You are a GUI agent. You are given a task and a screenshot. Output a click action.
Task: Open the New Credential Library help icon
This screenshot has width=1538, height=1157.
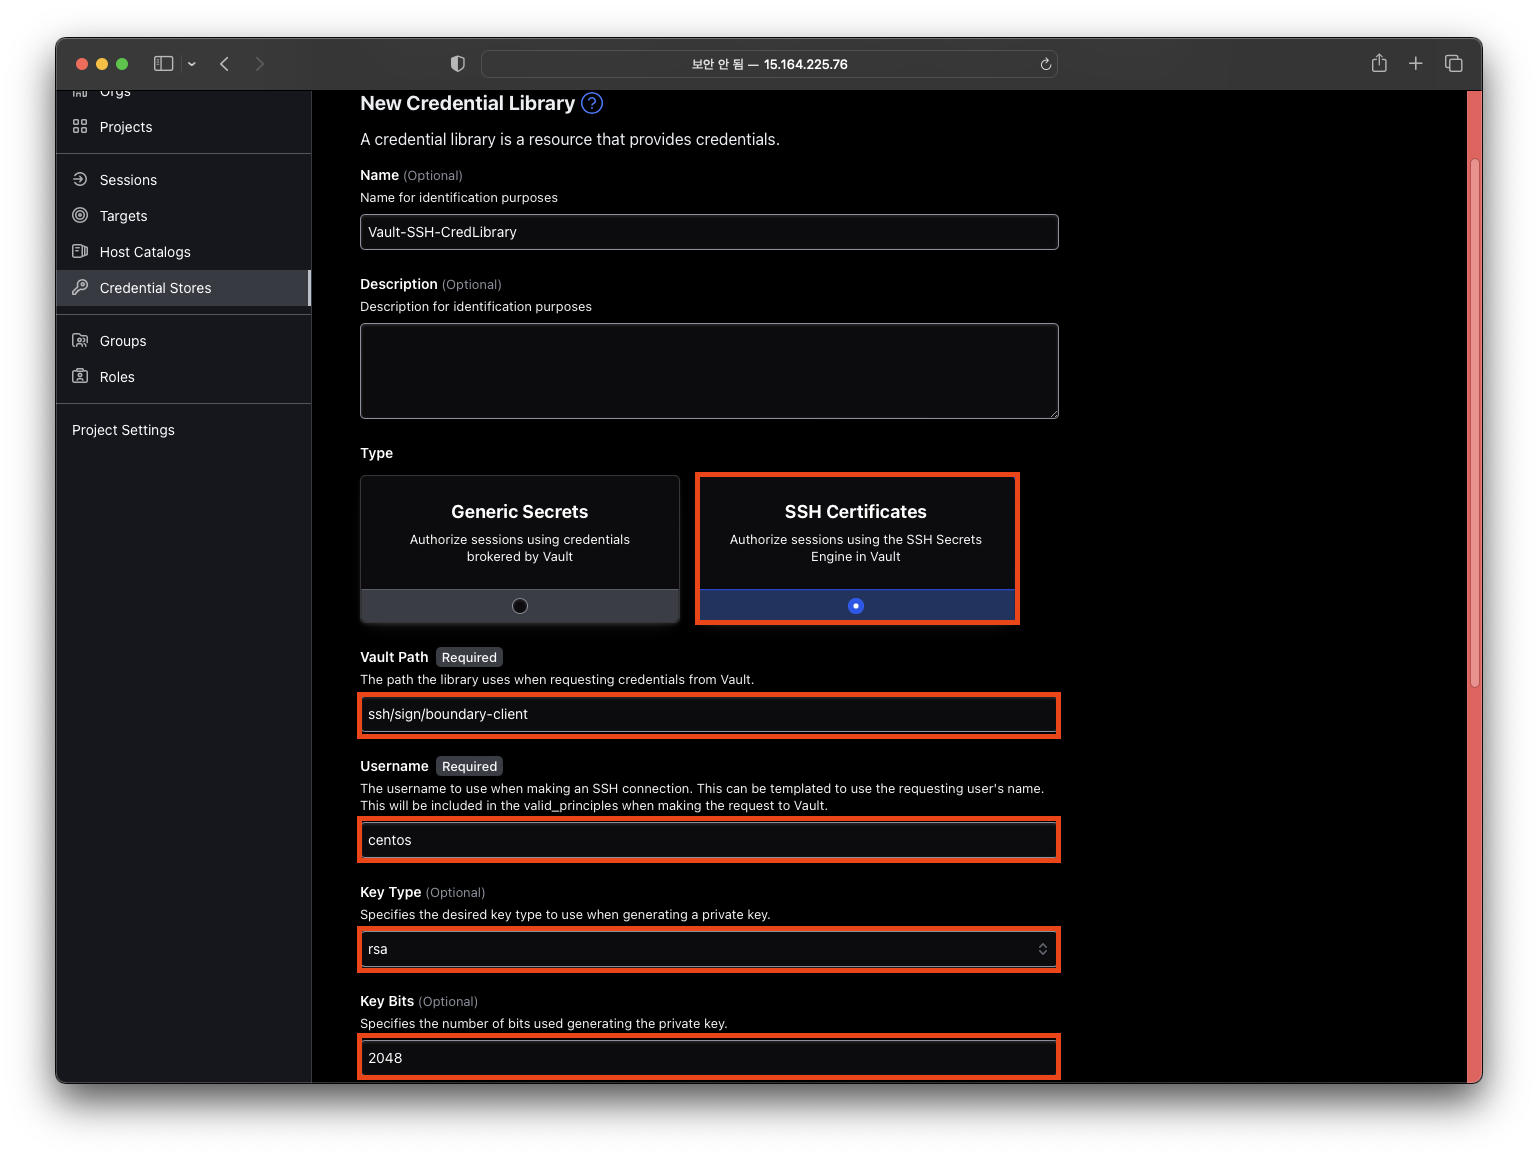coord(592,103)
